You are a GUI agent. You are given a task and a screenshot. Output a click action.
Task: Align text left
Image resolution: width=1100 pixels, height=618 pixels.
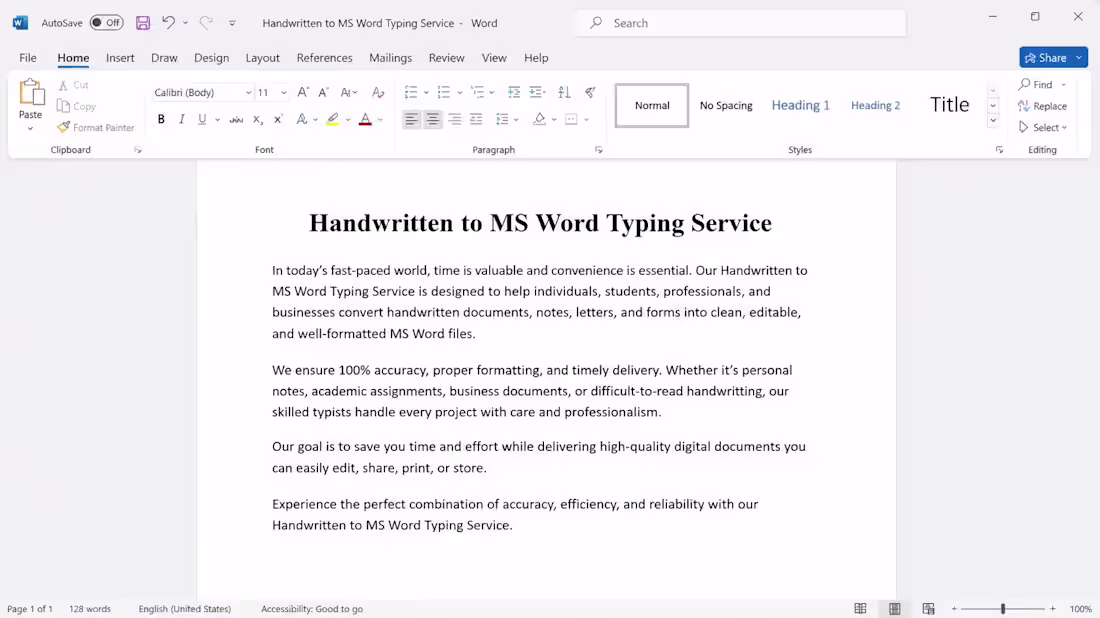pyautogui.click(x=411, y=119)
